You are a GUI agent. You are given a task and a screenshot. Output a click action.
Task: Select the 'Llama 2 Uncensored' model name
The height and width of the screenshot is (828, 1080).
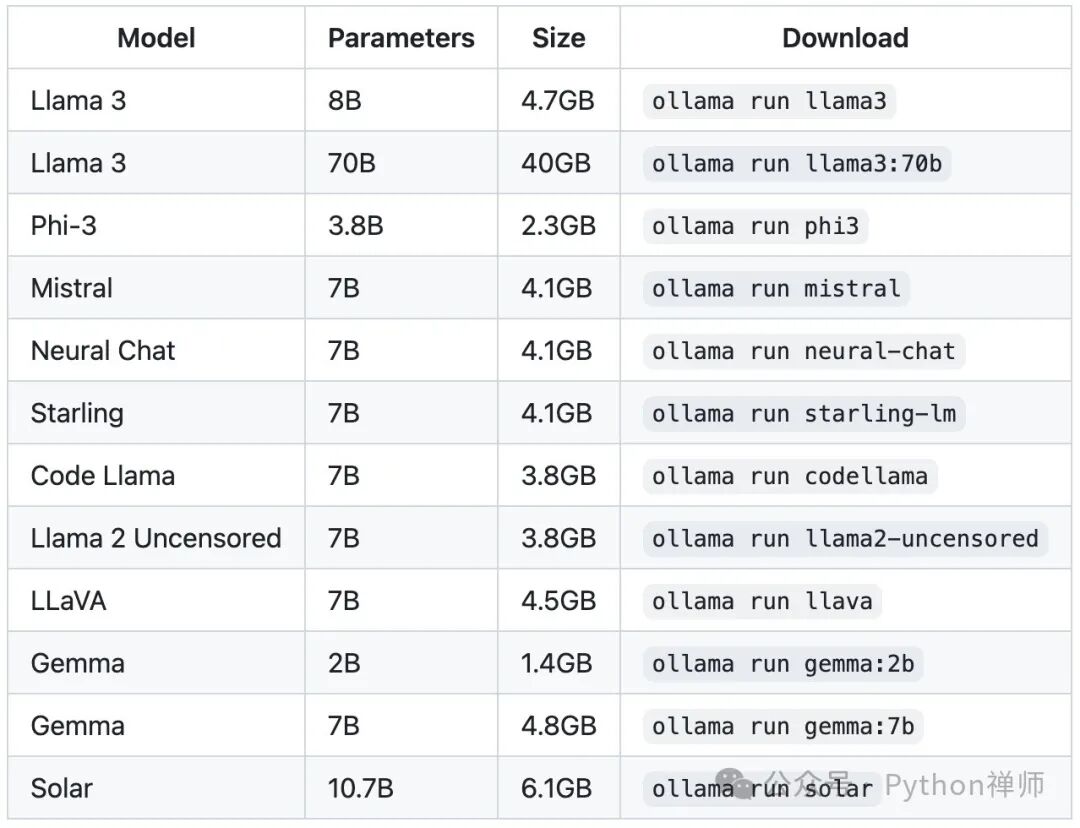pos(156,538)
